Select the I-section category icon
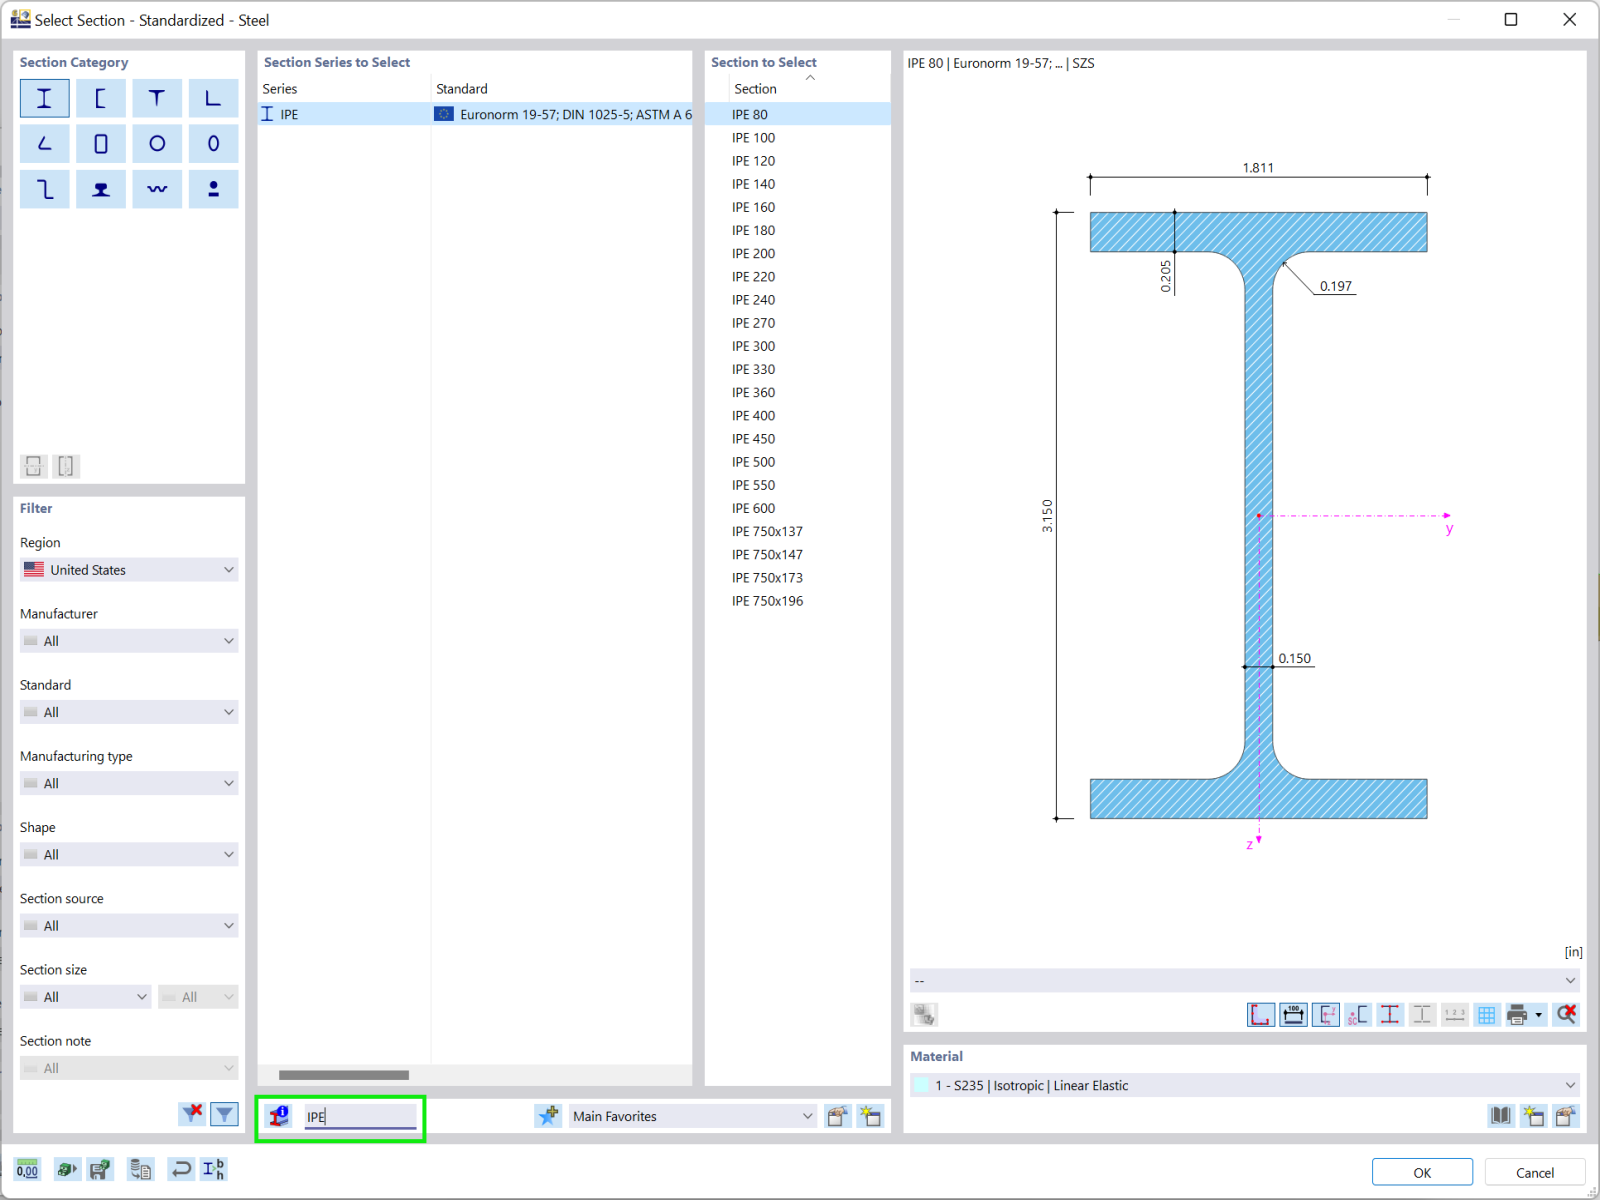This screenshot has height=1200, width=1600. point(45,98)
